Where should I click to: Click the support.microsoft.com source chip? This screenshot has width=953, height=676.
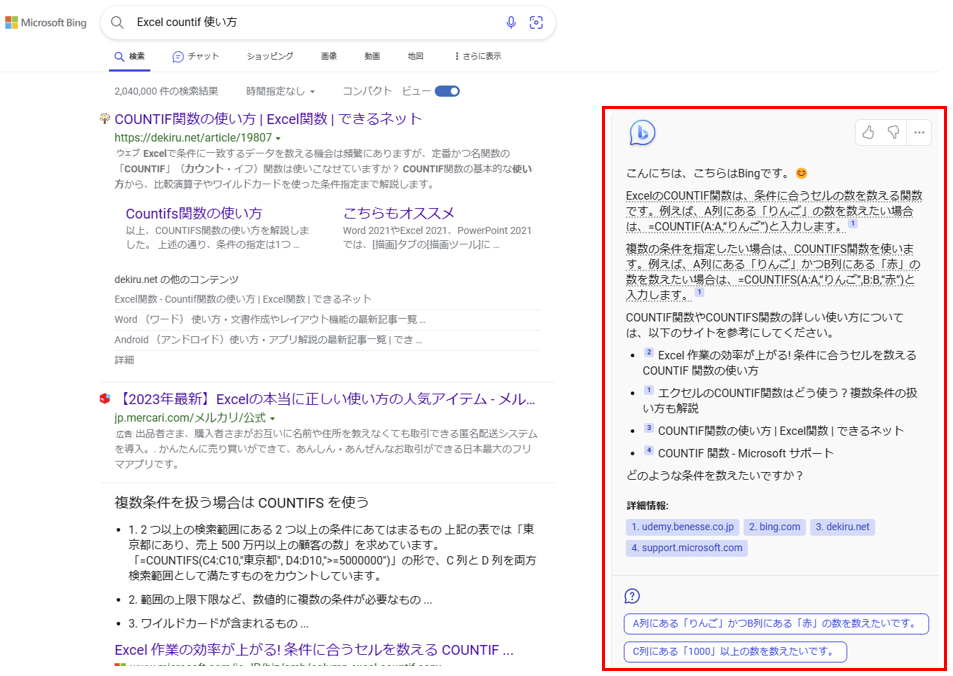(x=687, y=548)
